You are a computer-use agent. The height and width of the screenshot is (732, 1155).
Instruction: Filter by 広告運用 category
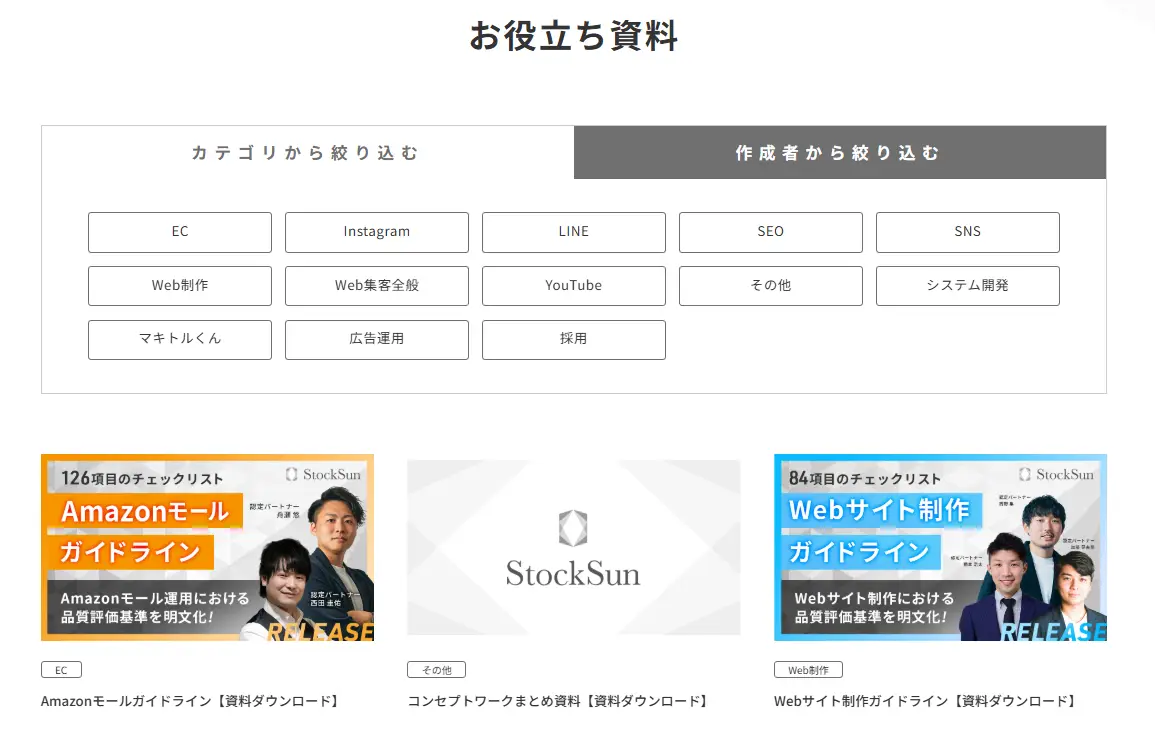(x=376, y=339)
